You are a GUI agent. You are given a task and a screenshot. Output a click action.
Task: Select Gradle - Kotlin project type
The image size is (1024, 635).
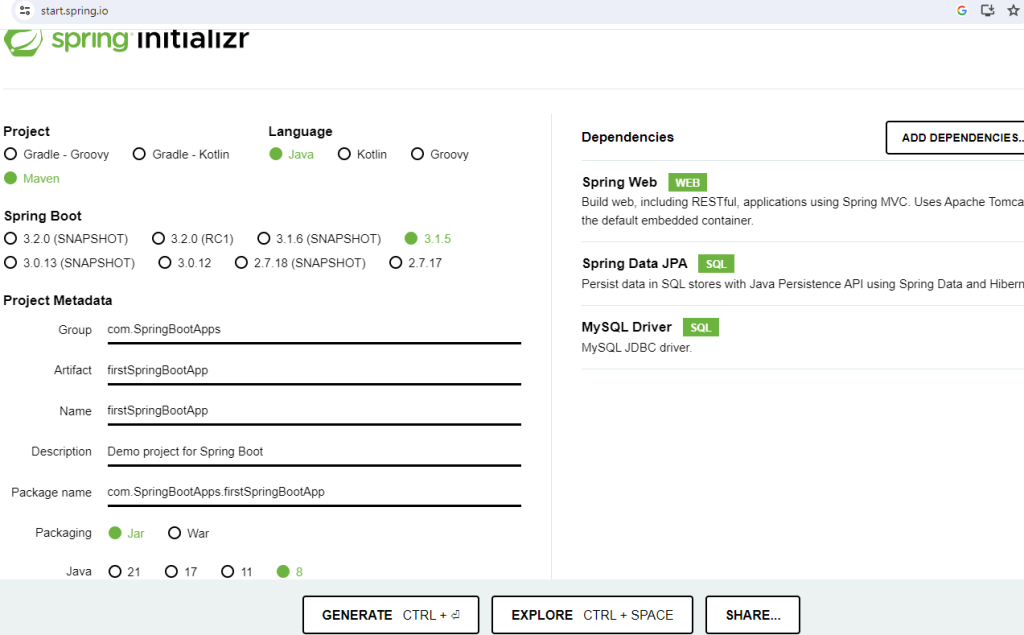point(181,154)
